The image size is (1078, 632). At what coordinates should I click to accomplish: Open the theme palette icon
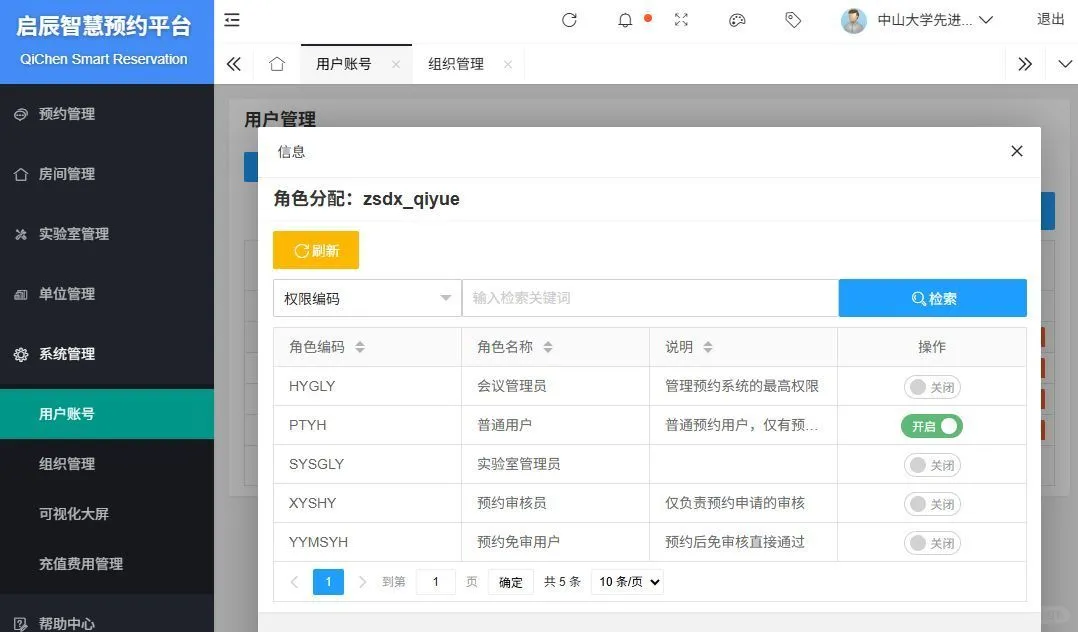click(x=737, y=20)
